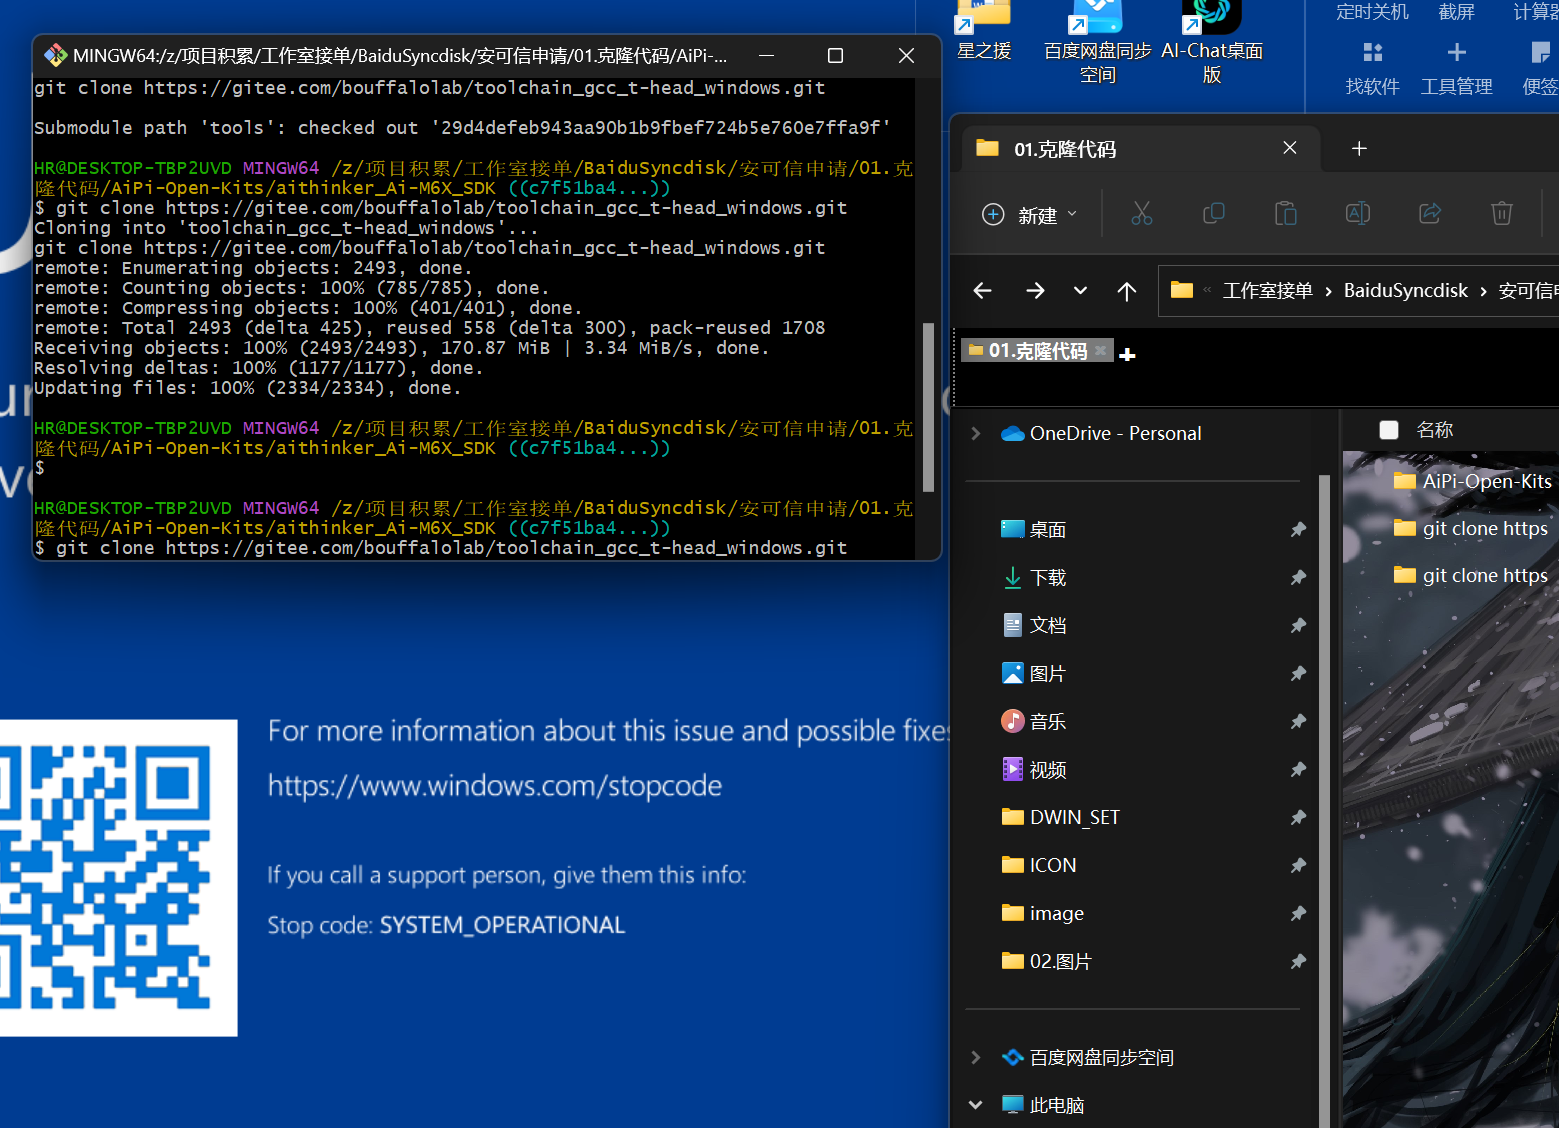The width and height of the screenshot is (1559, 1128).
Task: Click the Cut icon in Explorer toolbar
Action: point(1141,213)
